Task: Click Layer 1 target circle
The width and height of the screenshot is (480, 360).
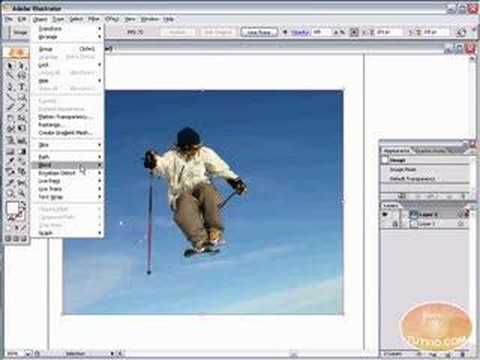Action: (x=461, y=224)
